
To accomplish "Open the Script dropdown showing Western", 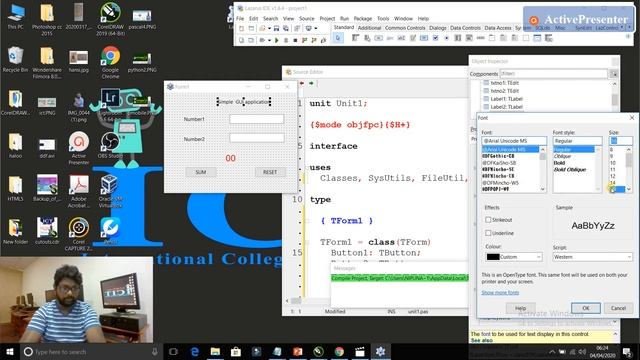I will (x=629, y=257).
